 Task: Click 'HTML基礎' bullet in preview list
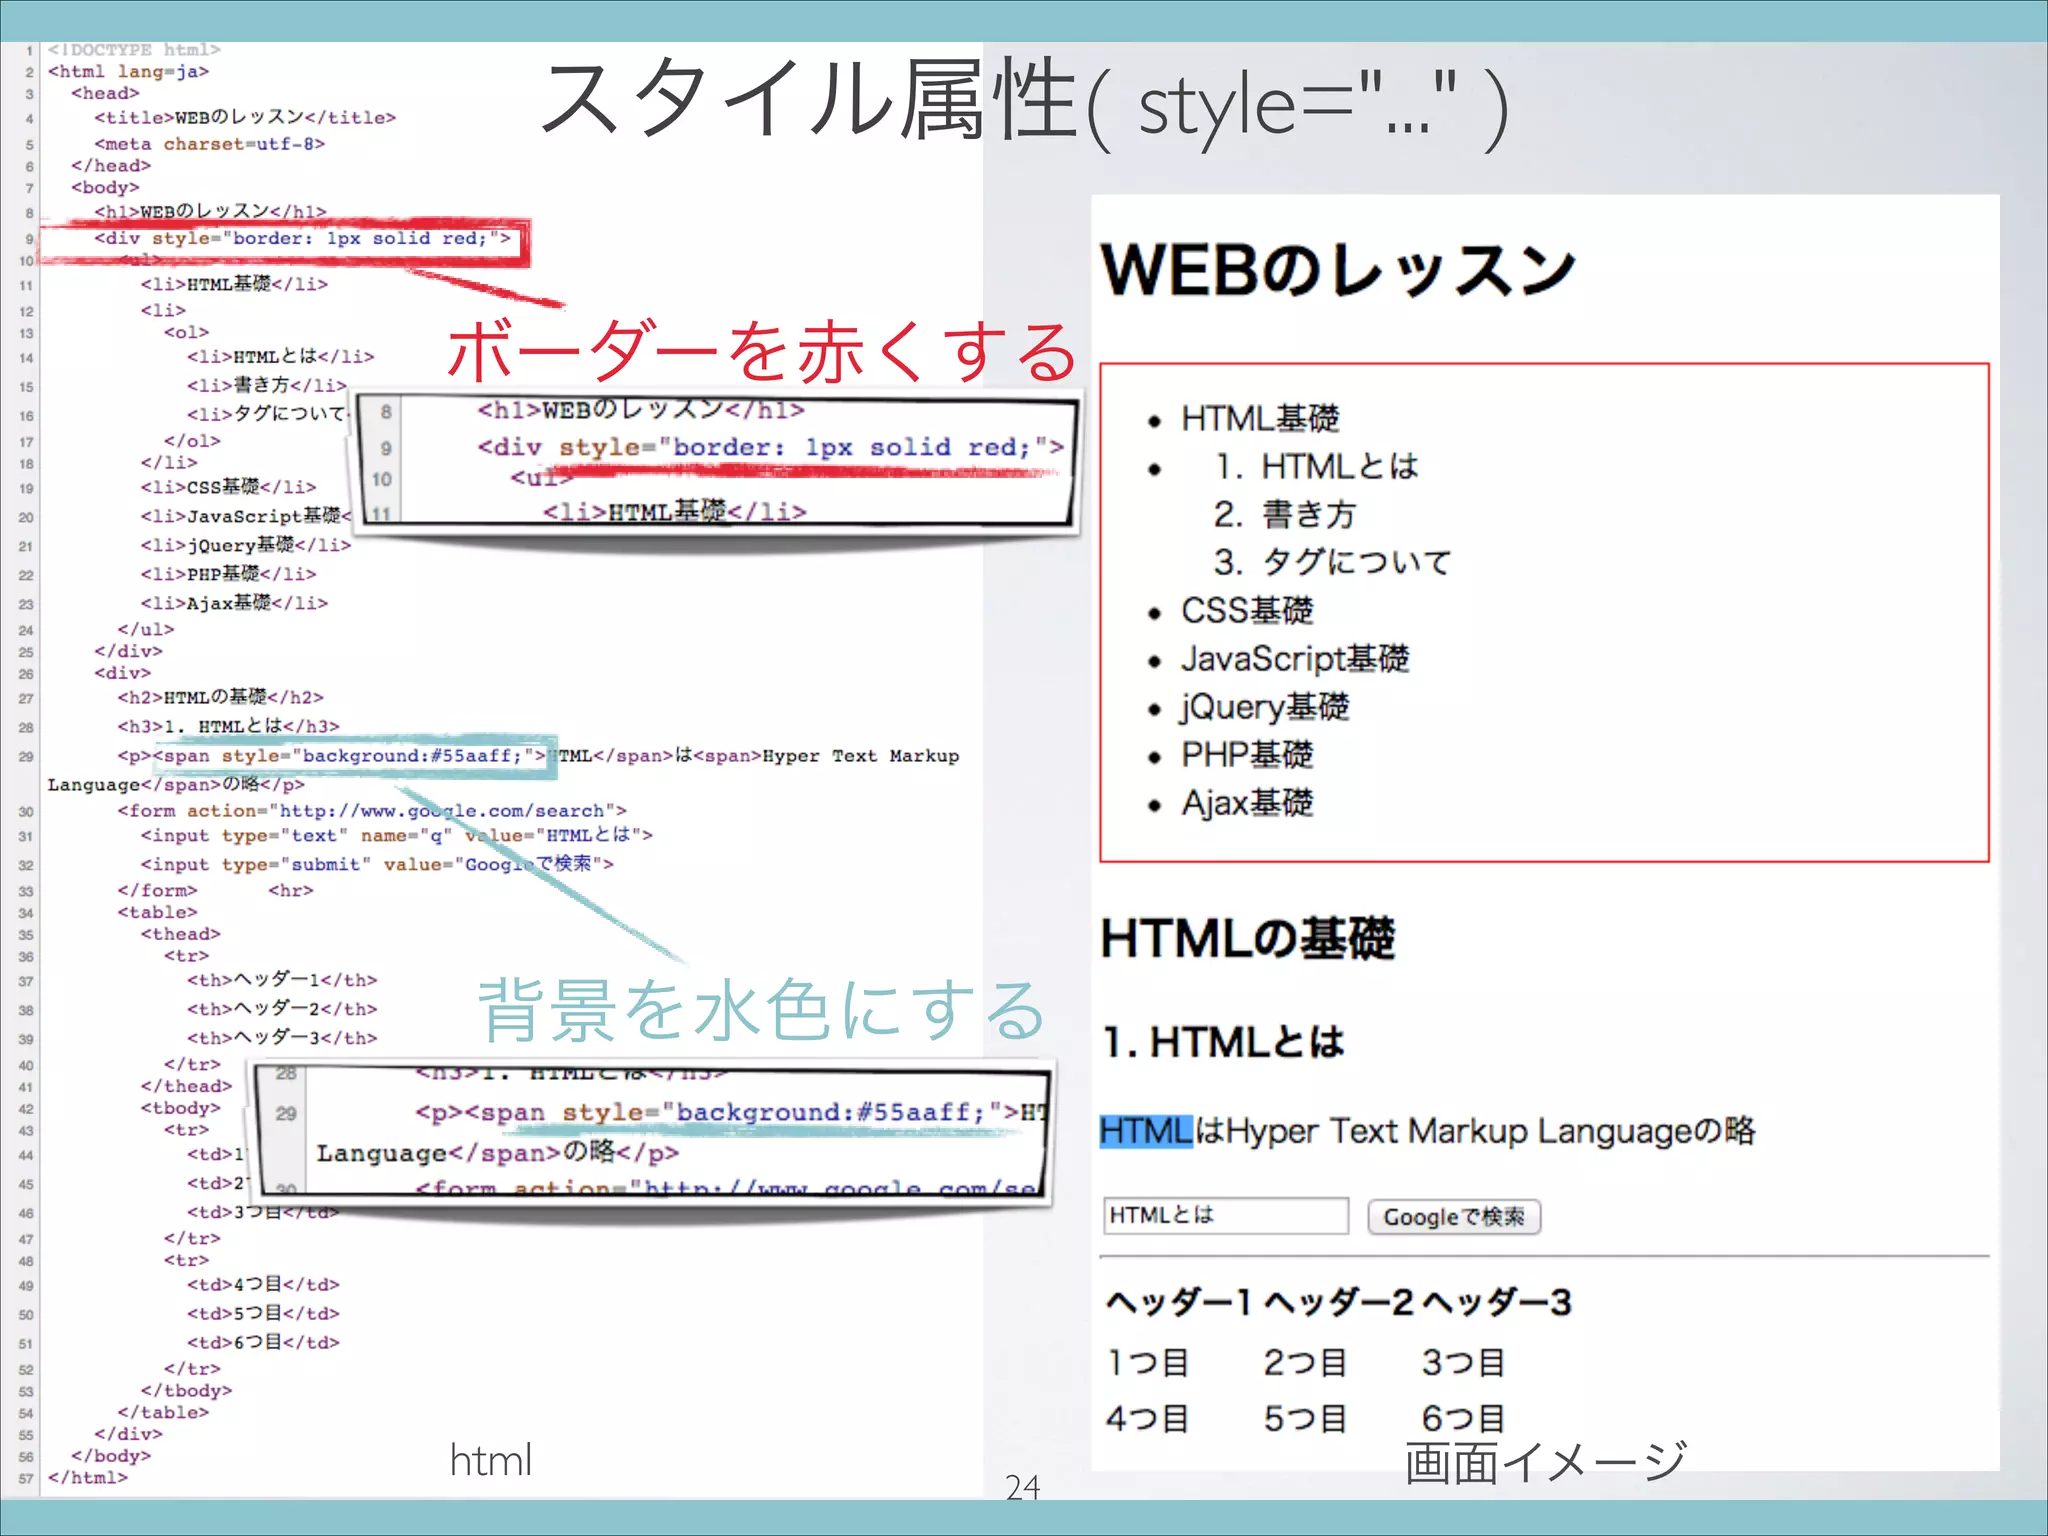tap(1260, 418)
